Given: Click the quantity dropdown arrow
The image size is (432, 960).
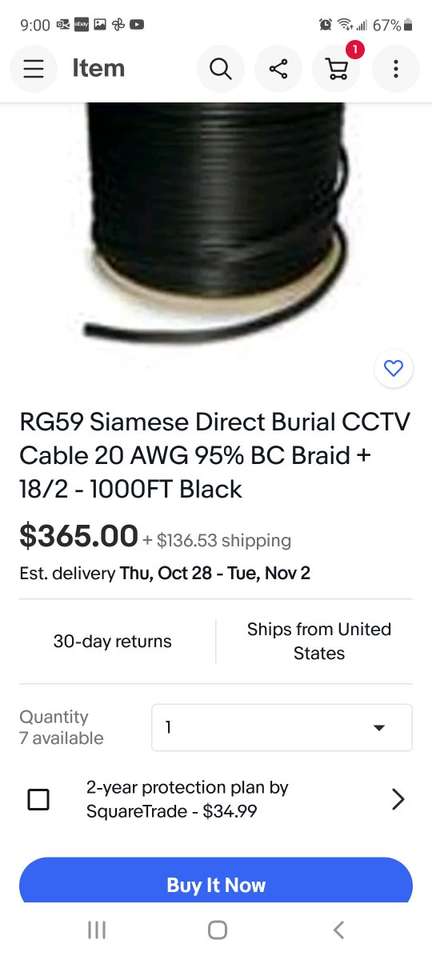Looking at the screenshot, I should click(379, 728).
